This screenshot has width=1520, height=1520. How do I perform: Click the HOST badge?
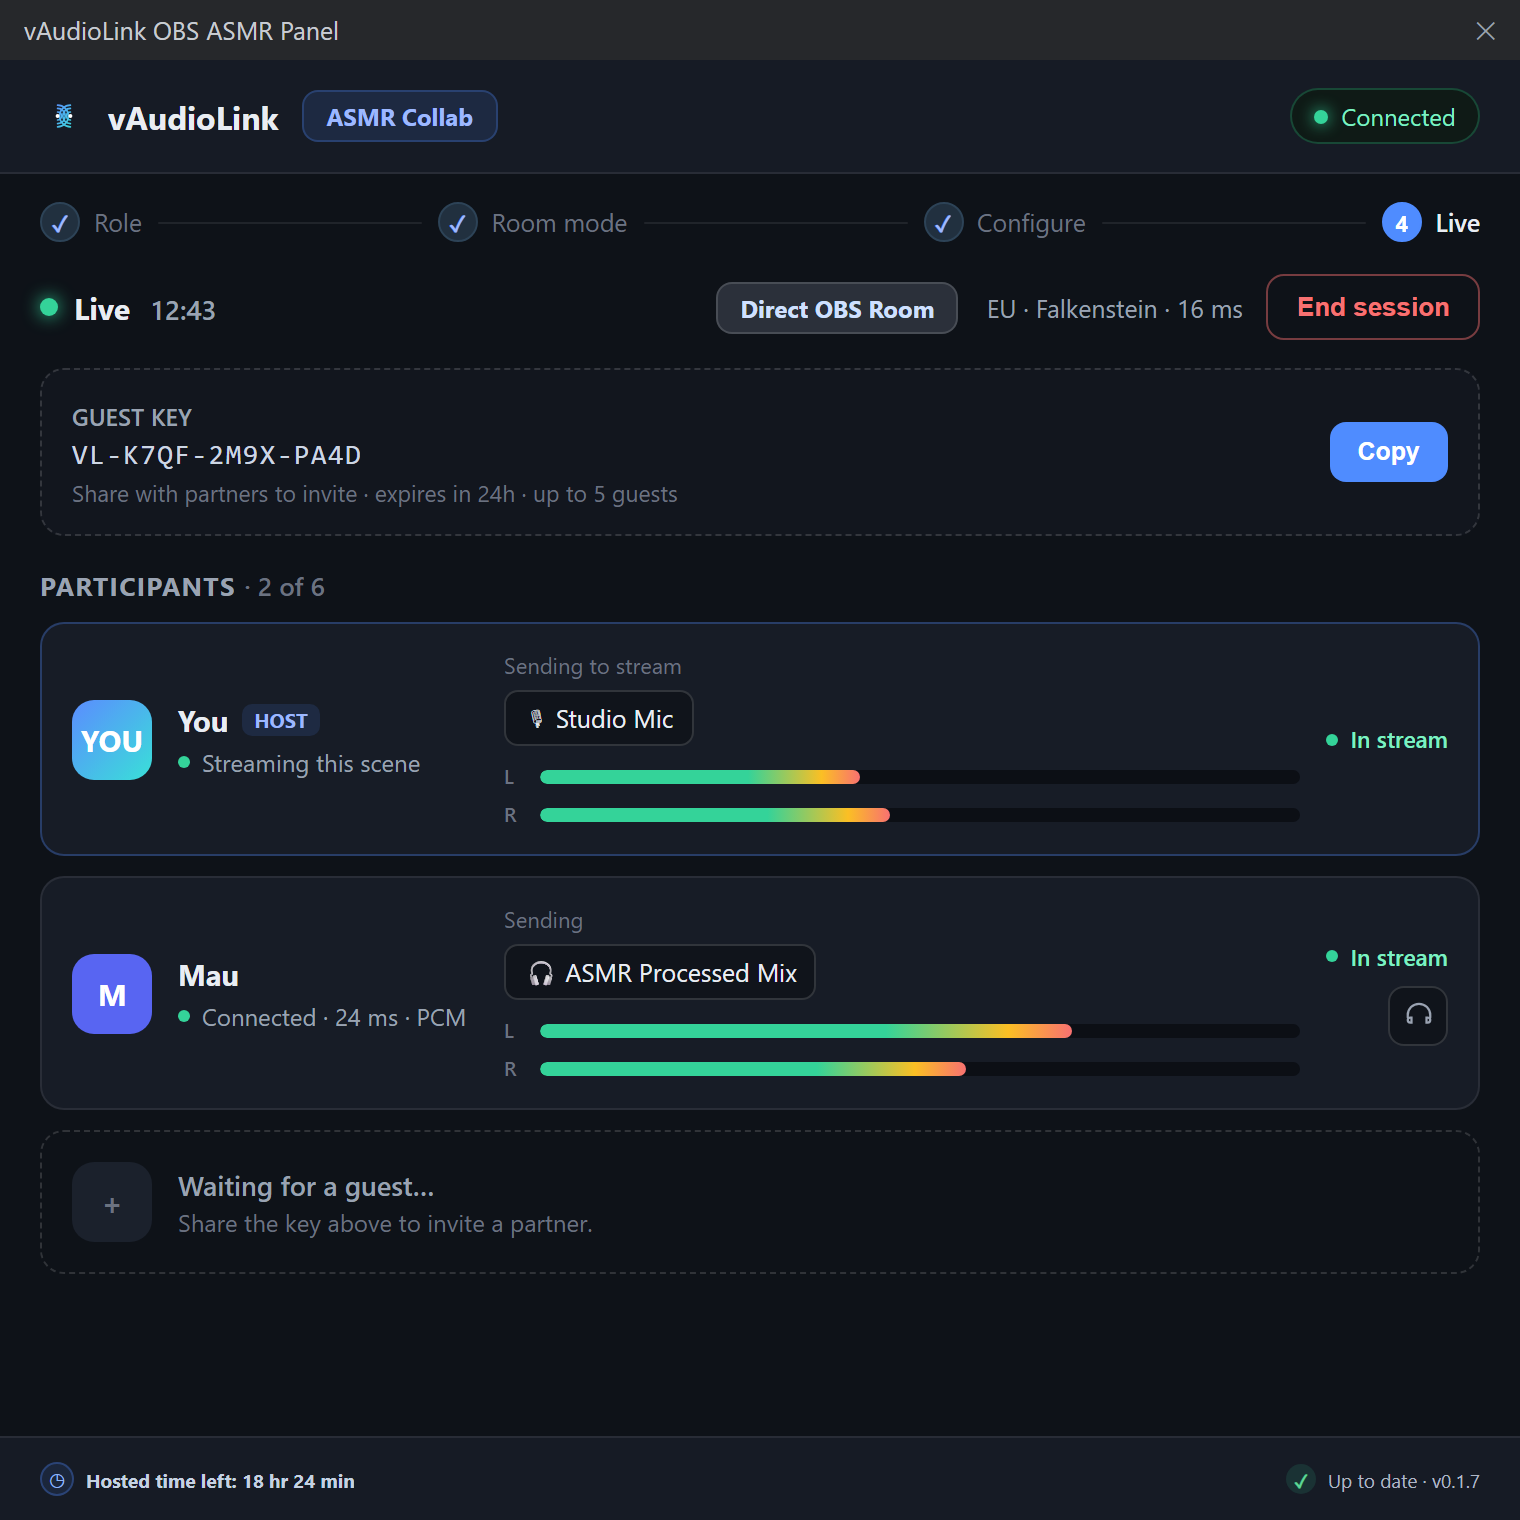[281, 721]
